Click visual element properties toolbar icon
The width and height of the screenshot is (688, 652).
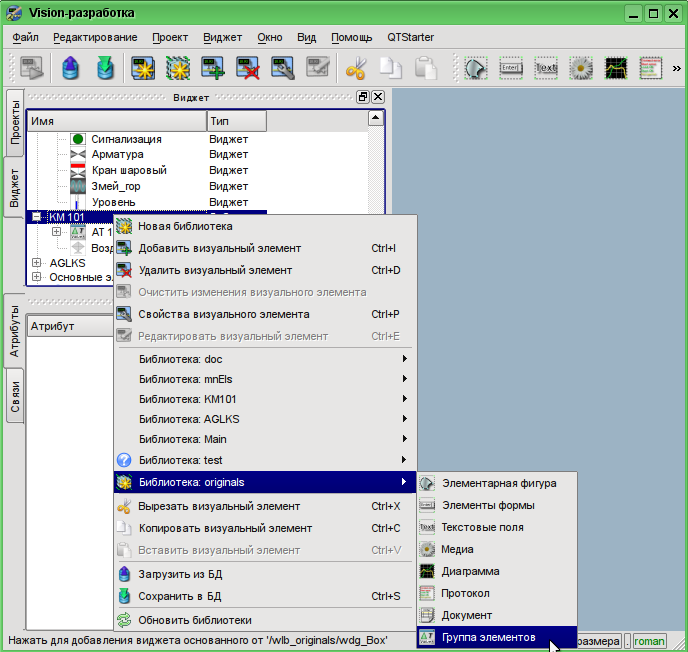[283, 68]
